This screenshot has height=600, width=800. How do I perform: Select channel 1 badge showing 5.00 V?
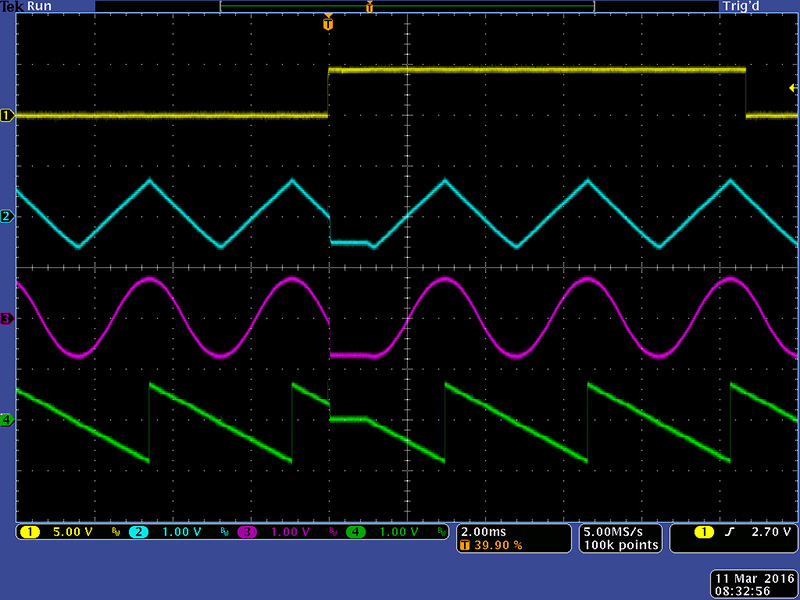coord(29,532)
